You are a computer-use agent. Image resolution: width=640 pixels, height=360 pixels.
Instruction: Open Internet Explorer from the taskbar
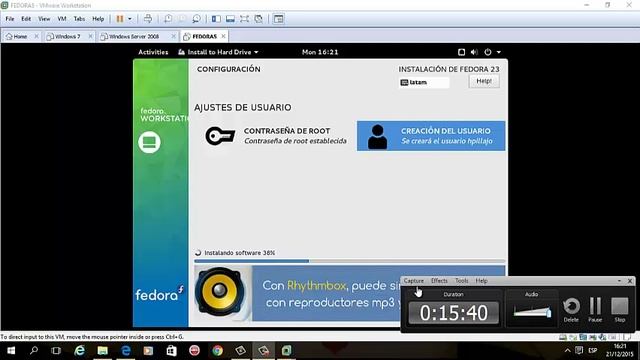[x=79, y=351]
